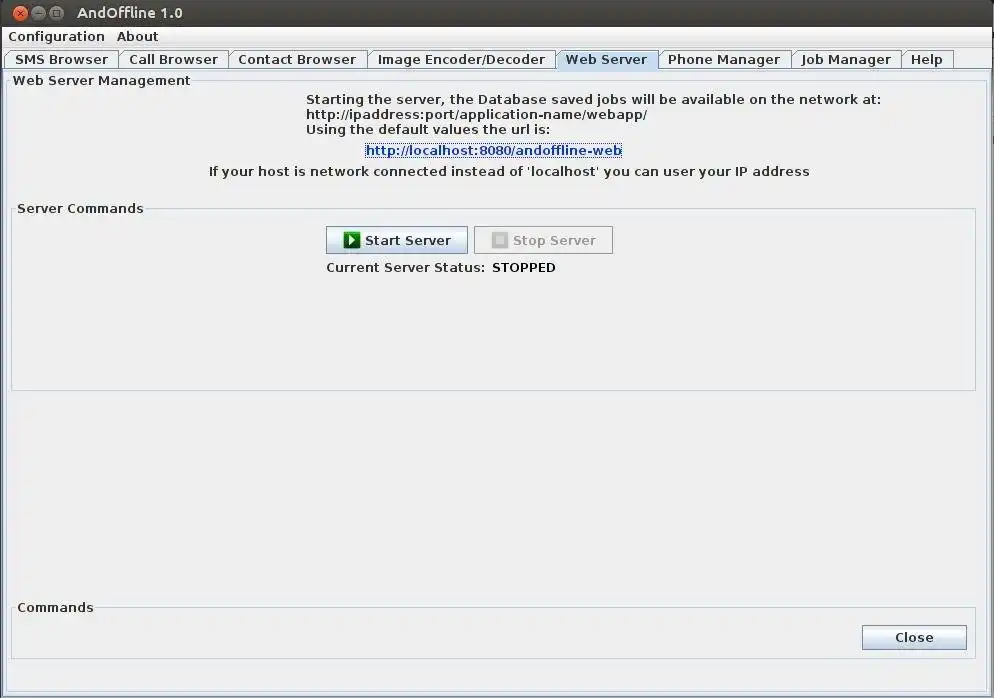Click the green play icon on Start Server
The image size is (994, 698).
click(x=351, y=240)
